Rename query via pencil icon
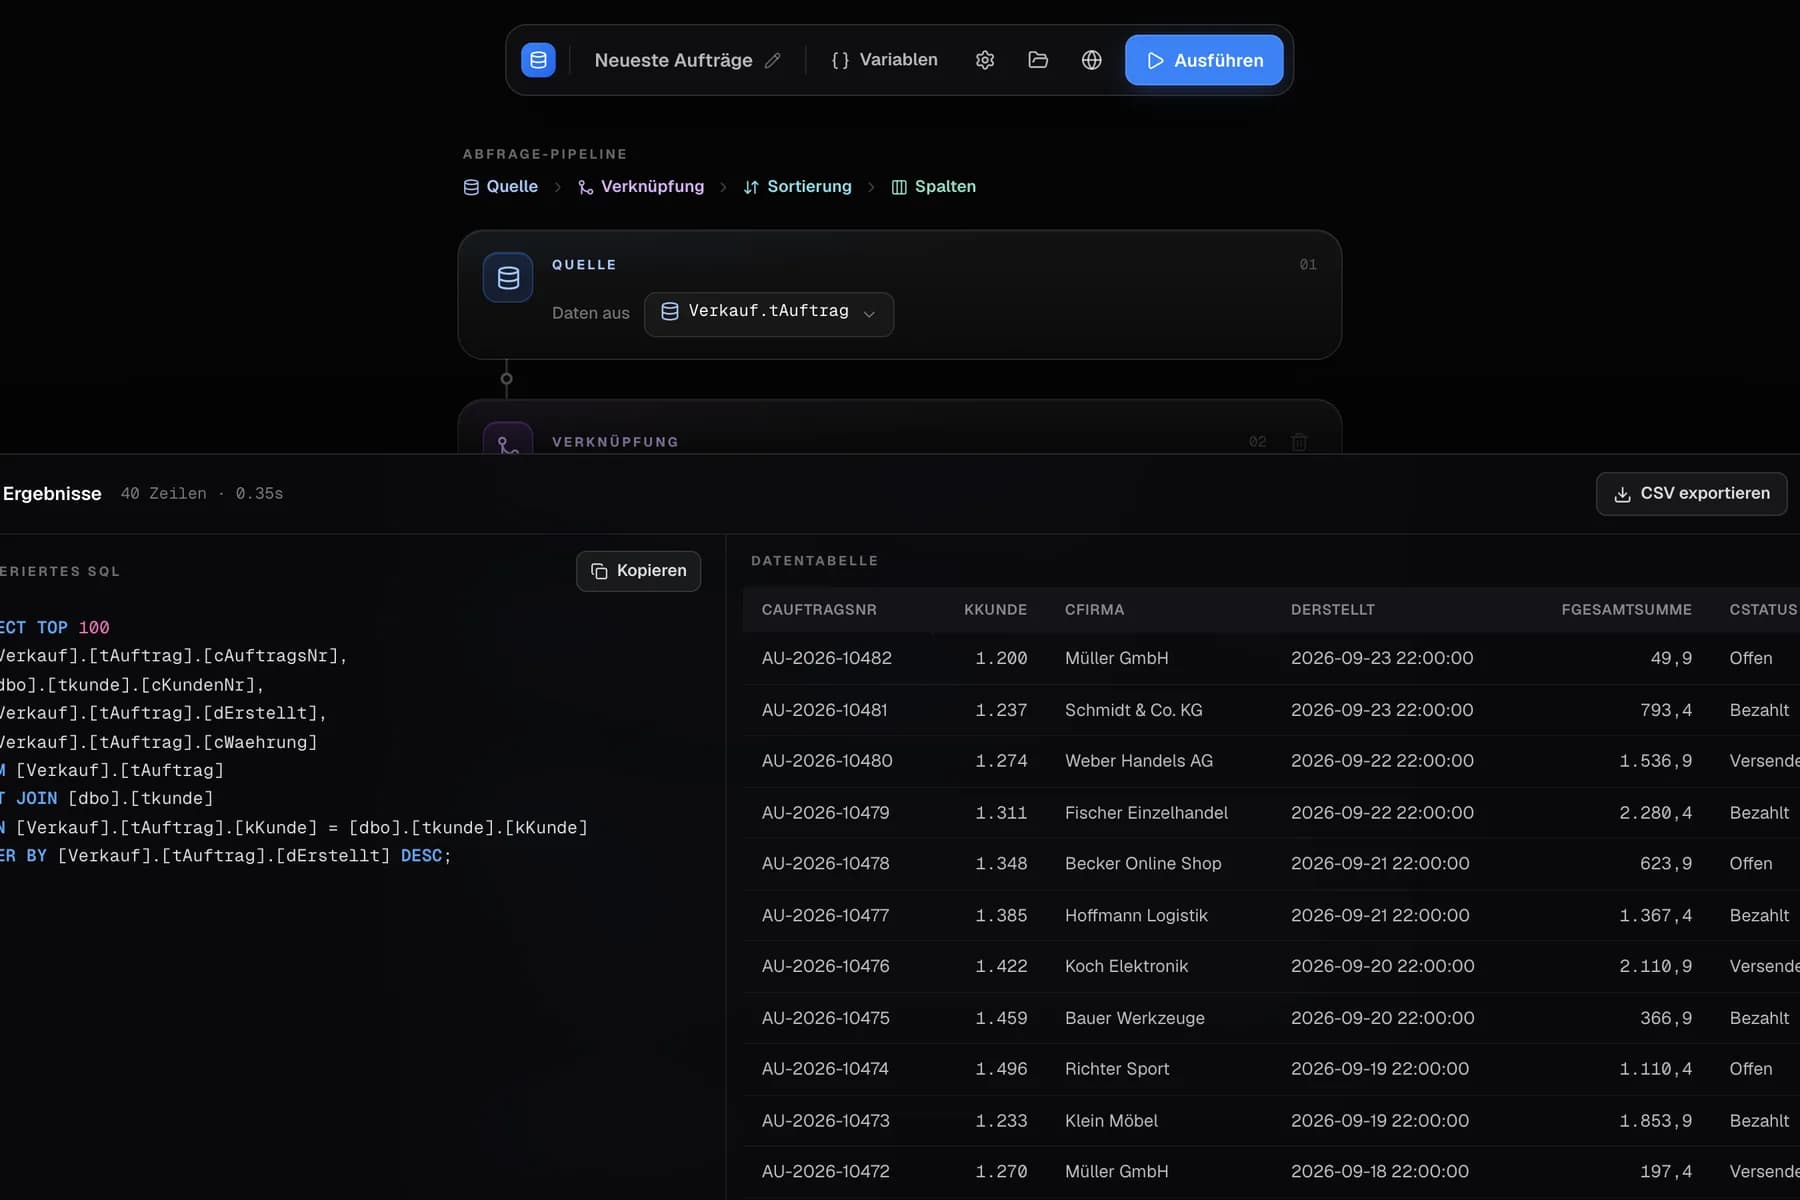Image resolution: width=1800 pixels, height=1200 pixels. pyautogui.click(x=772, y=61)
